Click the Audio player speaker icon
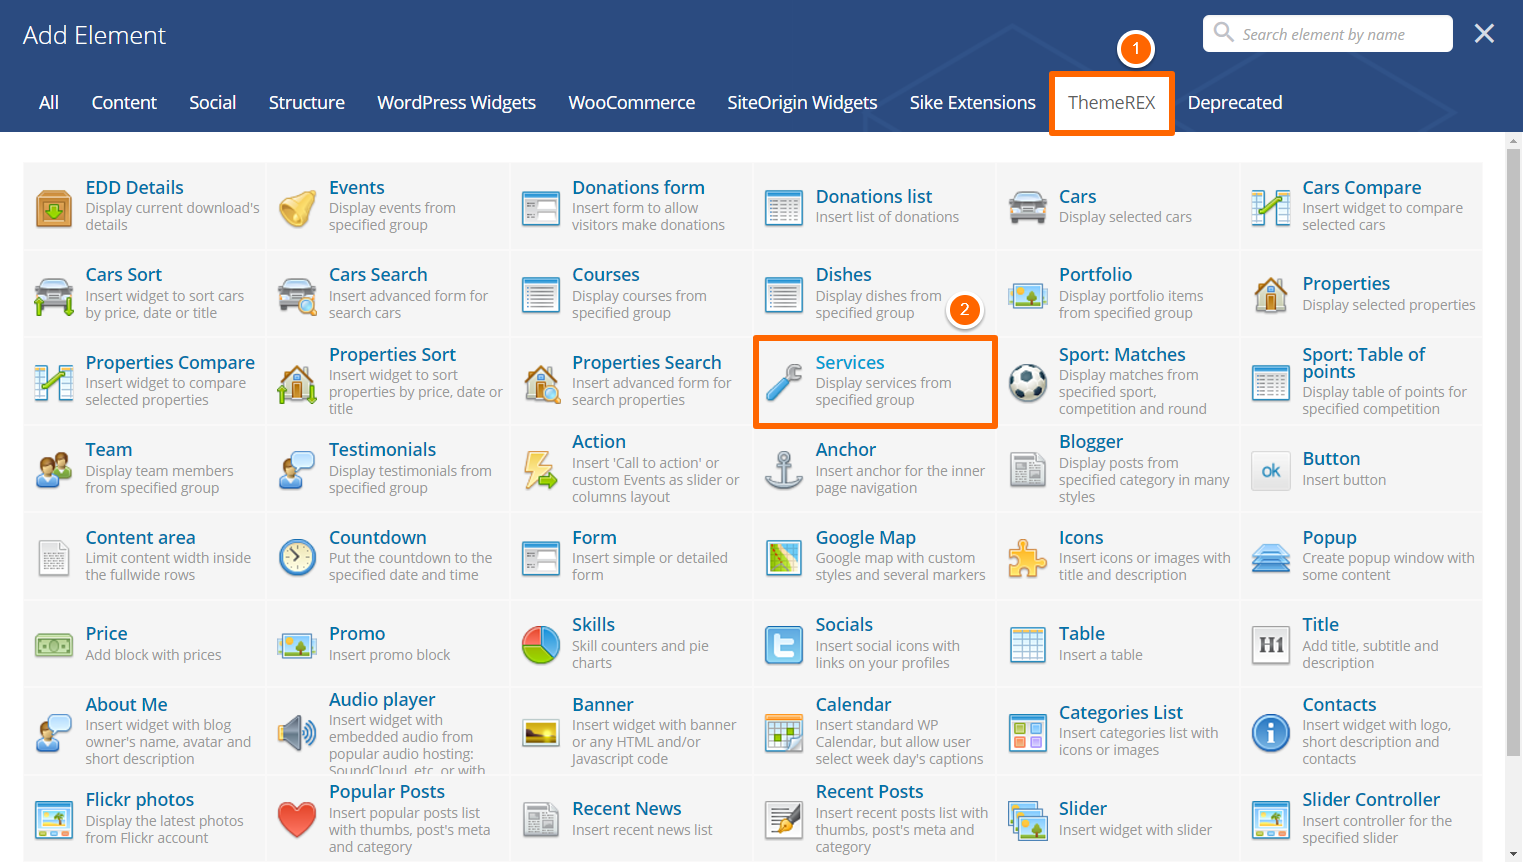The image size is (1523, 862). point(297,733)
